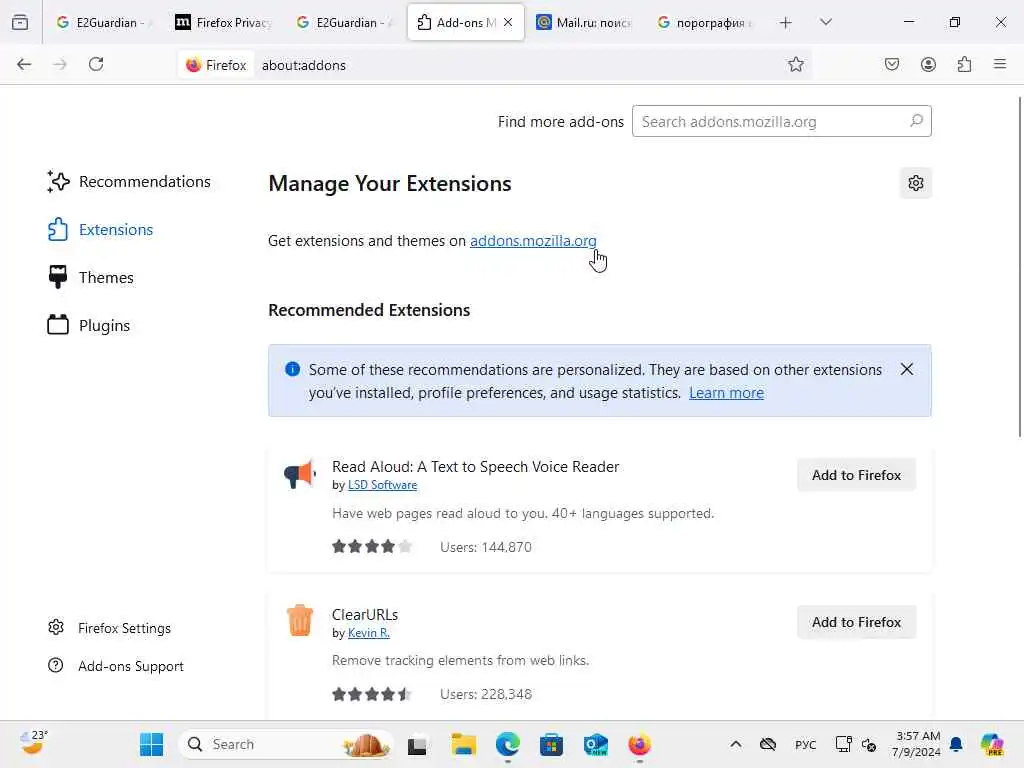Open File Explorer from the taskbar

click(x=464, y=744)
